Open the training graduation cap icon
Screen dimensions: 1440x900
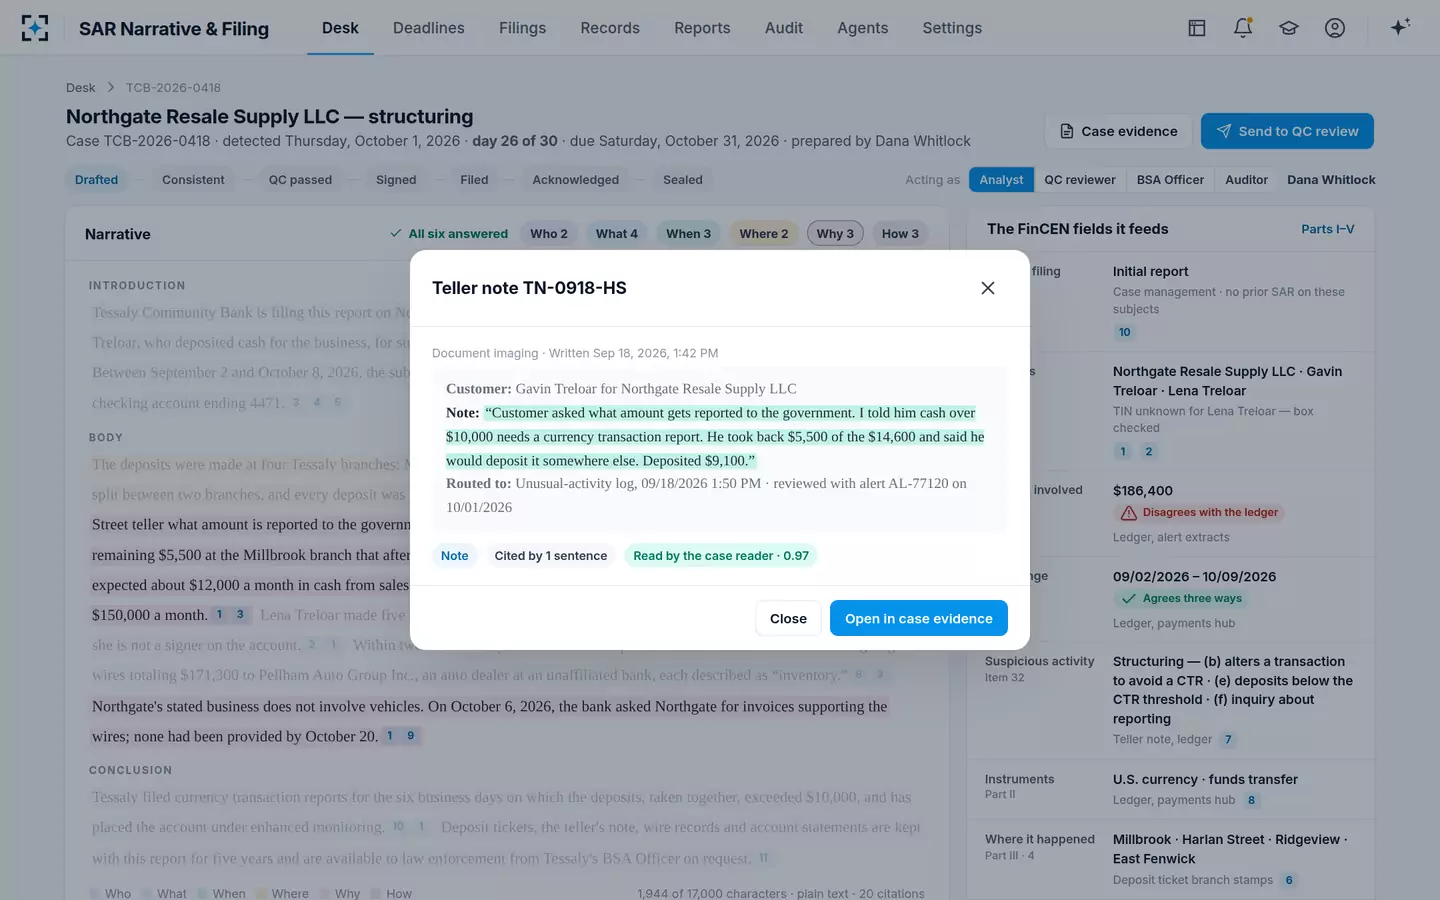1289,28
